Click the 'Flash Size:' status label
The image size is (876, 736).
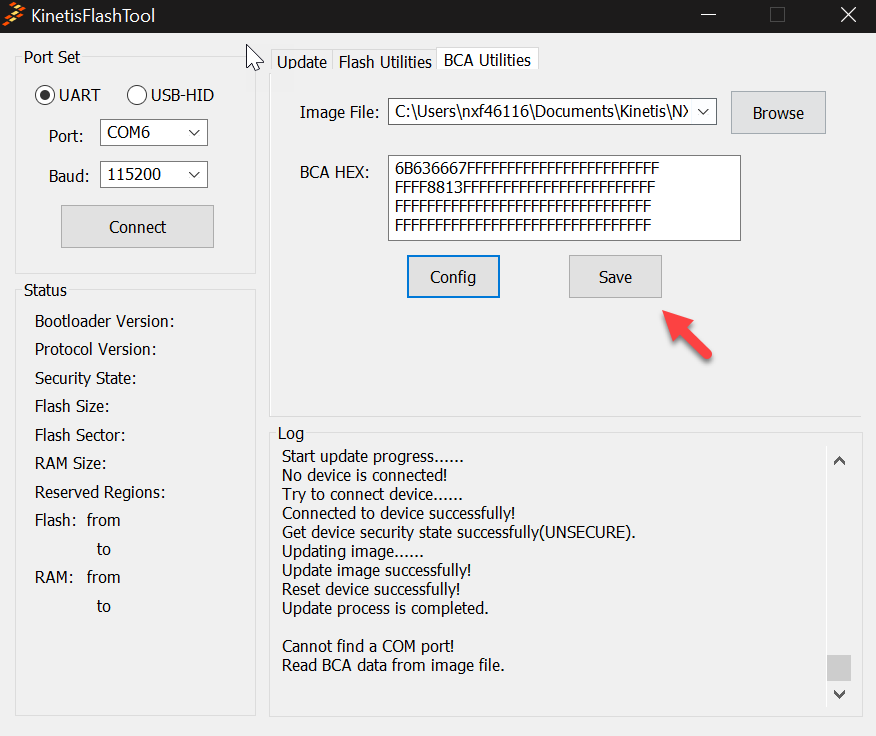(72, 406)
